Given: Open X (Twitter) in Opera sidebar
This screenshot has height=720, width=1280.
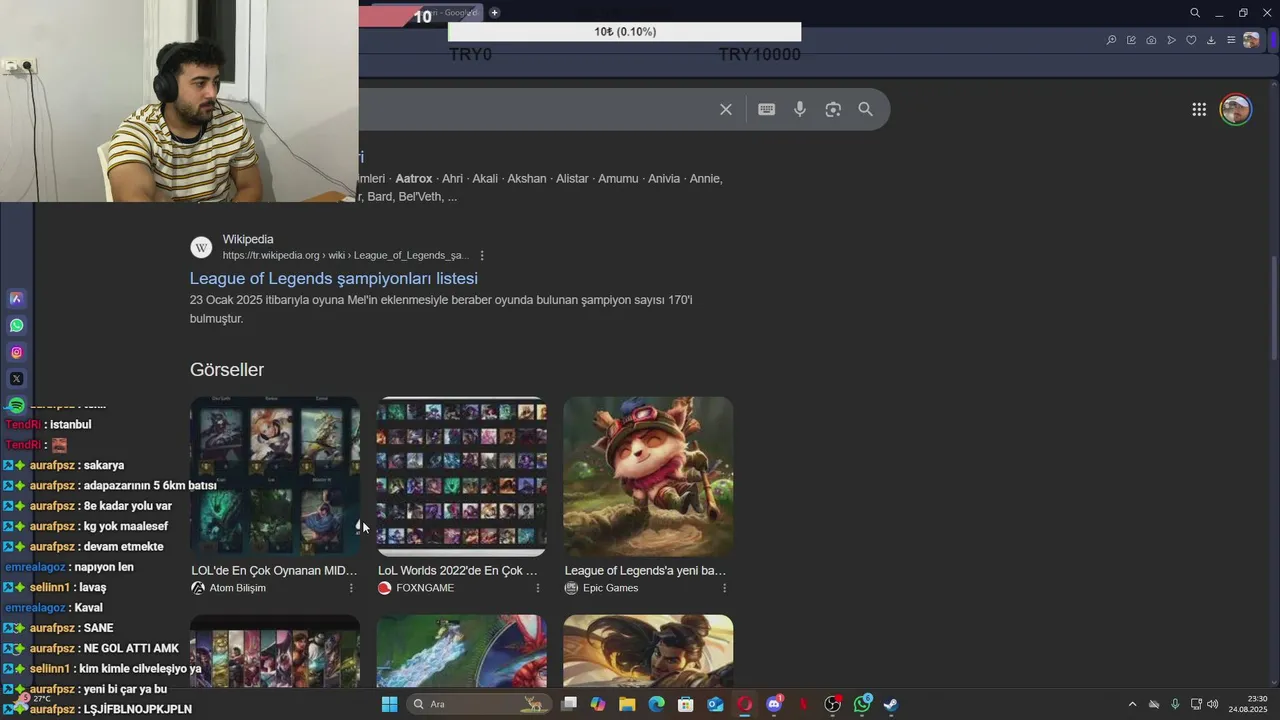Looking at the screenshot, I should [16, 379].
